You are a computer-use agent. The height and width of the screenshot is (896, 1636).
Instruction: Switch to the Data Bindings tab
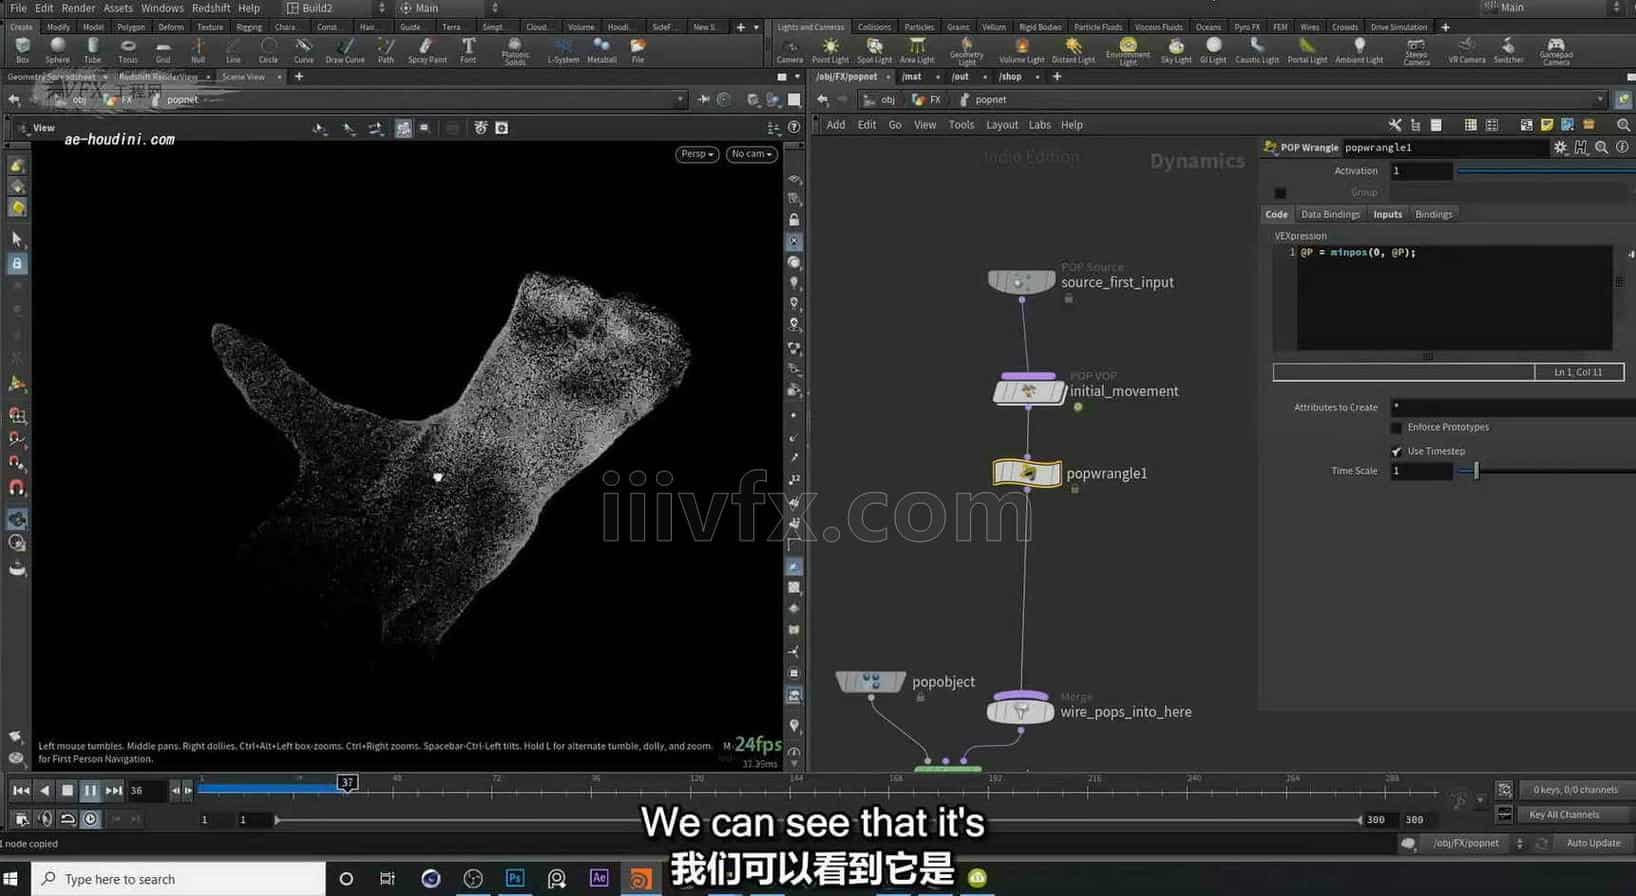coord(1330,214)
